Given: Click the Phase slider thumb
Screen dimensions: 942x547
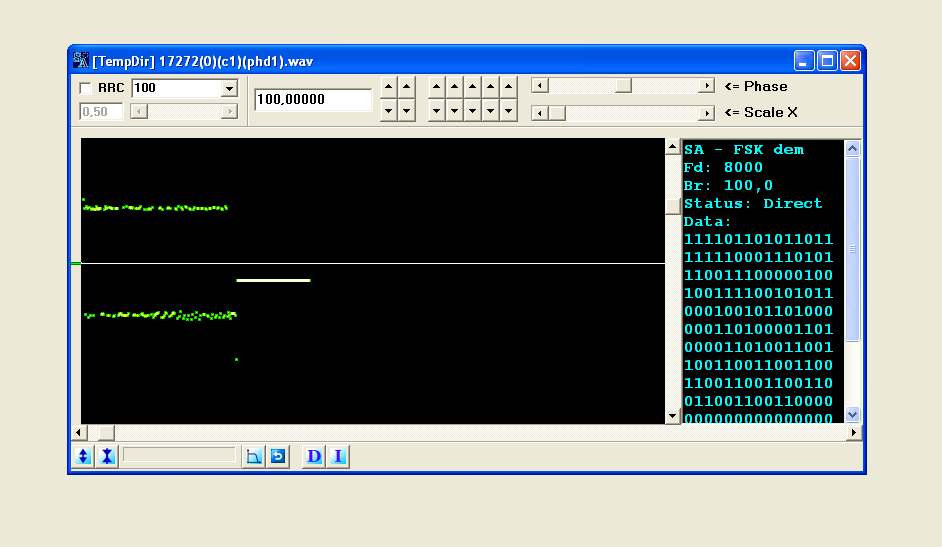Looking at the screenshot, I should click(x=624, y=86).
